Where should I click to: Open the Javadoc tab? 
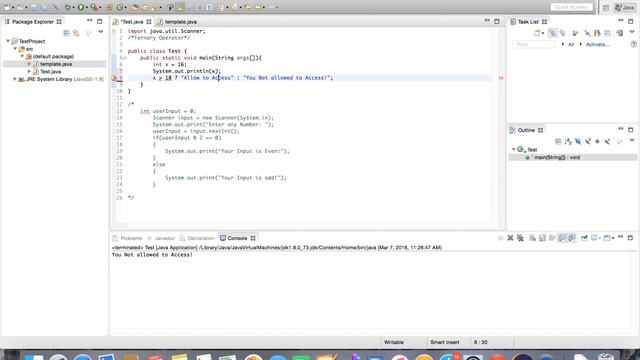[x=161, y=238]
